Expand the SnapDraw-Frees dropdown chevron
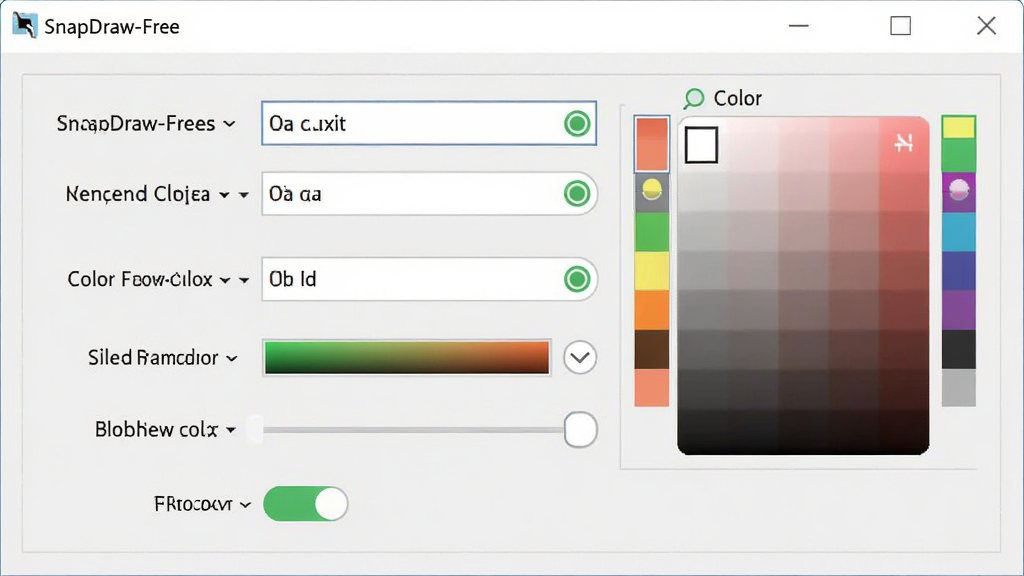 tap(229, 124)
